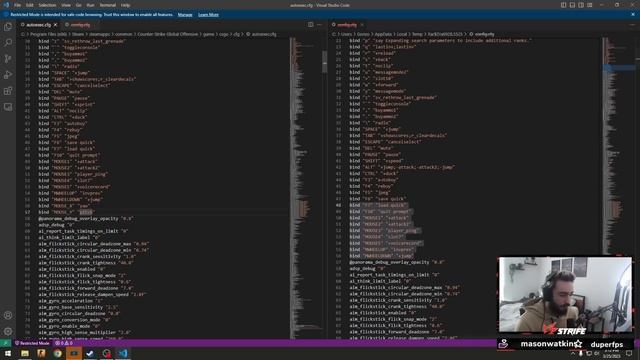This screenshot has width=640, height=360.
Task: Close the autoexec.cfg tab
Action: click(56, 24)
